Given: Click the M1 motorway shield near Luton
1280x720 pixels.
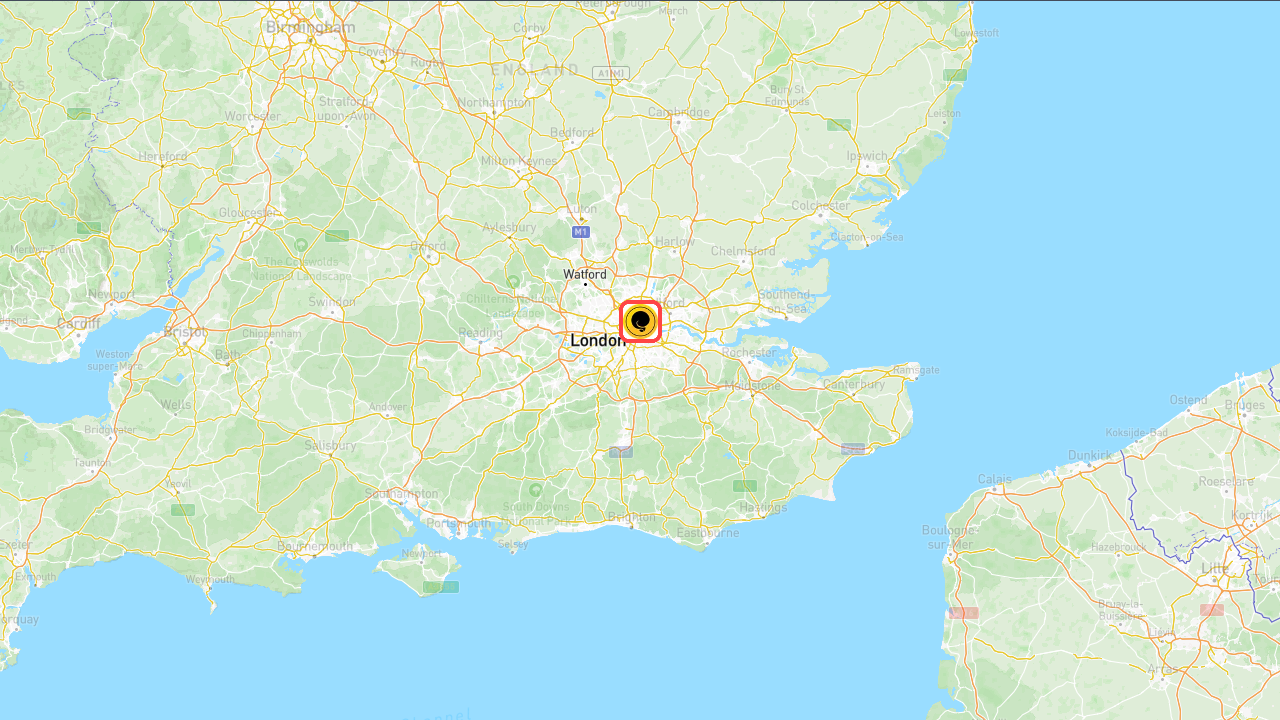Looking at the screenshot, I should [581, 232].
